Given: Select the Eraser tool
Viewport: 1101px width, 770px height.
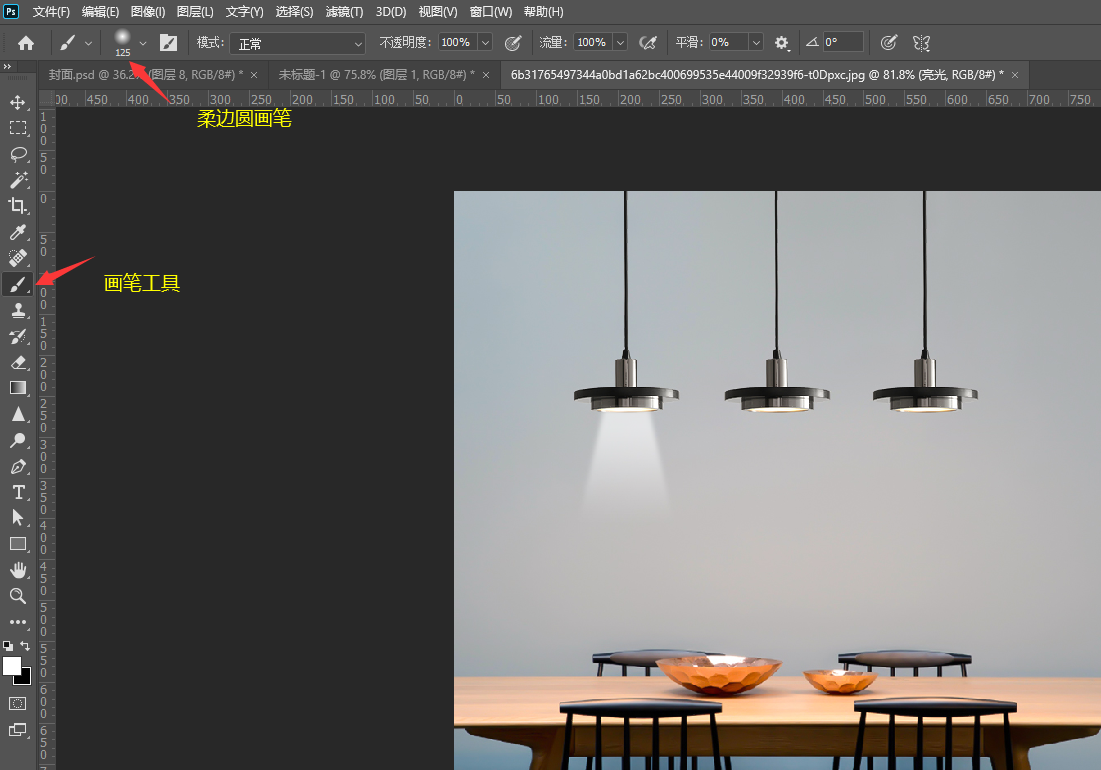Looking at the screenshot, I should click(x=18, y=362).
